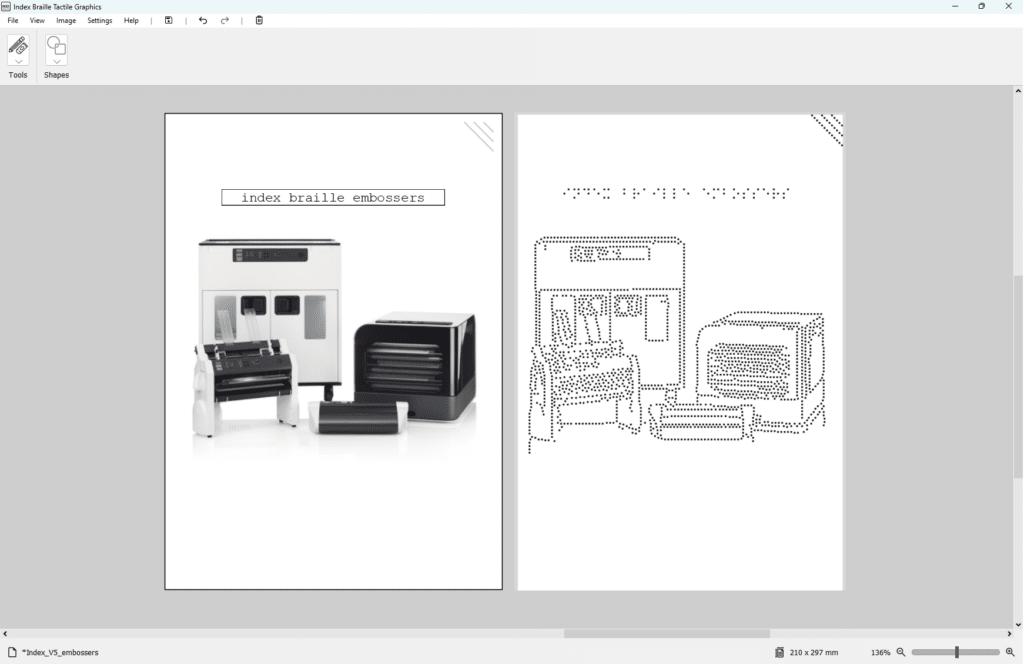Click the horizontal scrollbar thumb

click(666, 633)
